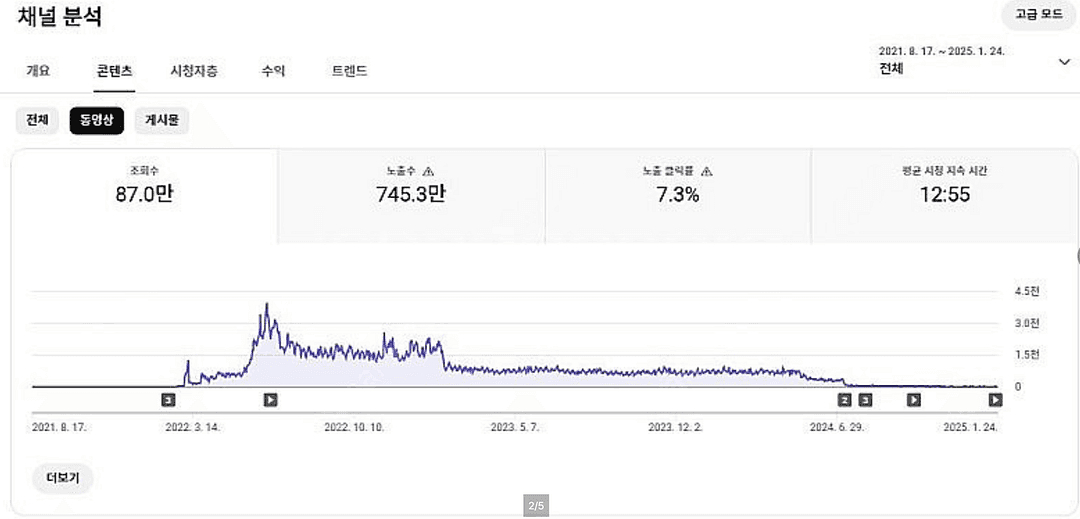This screenshot has width=1080, height=519.
Task: Click the rightmost play marker at 2025. 1. 24.
Action: [x=995, y=400]
